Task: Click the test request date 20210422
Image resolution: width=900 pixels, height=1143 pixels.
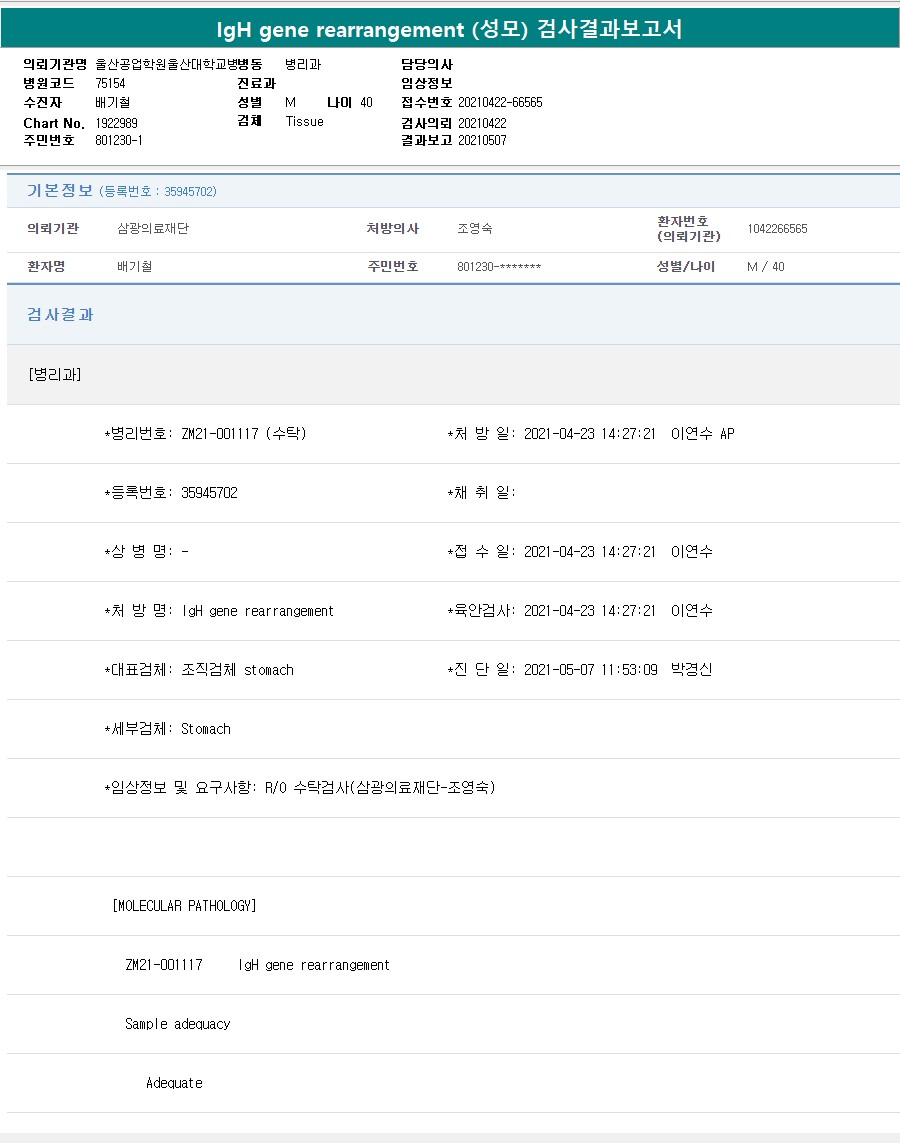Action: pos(482,123)
